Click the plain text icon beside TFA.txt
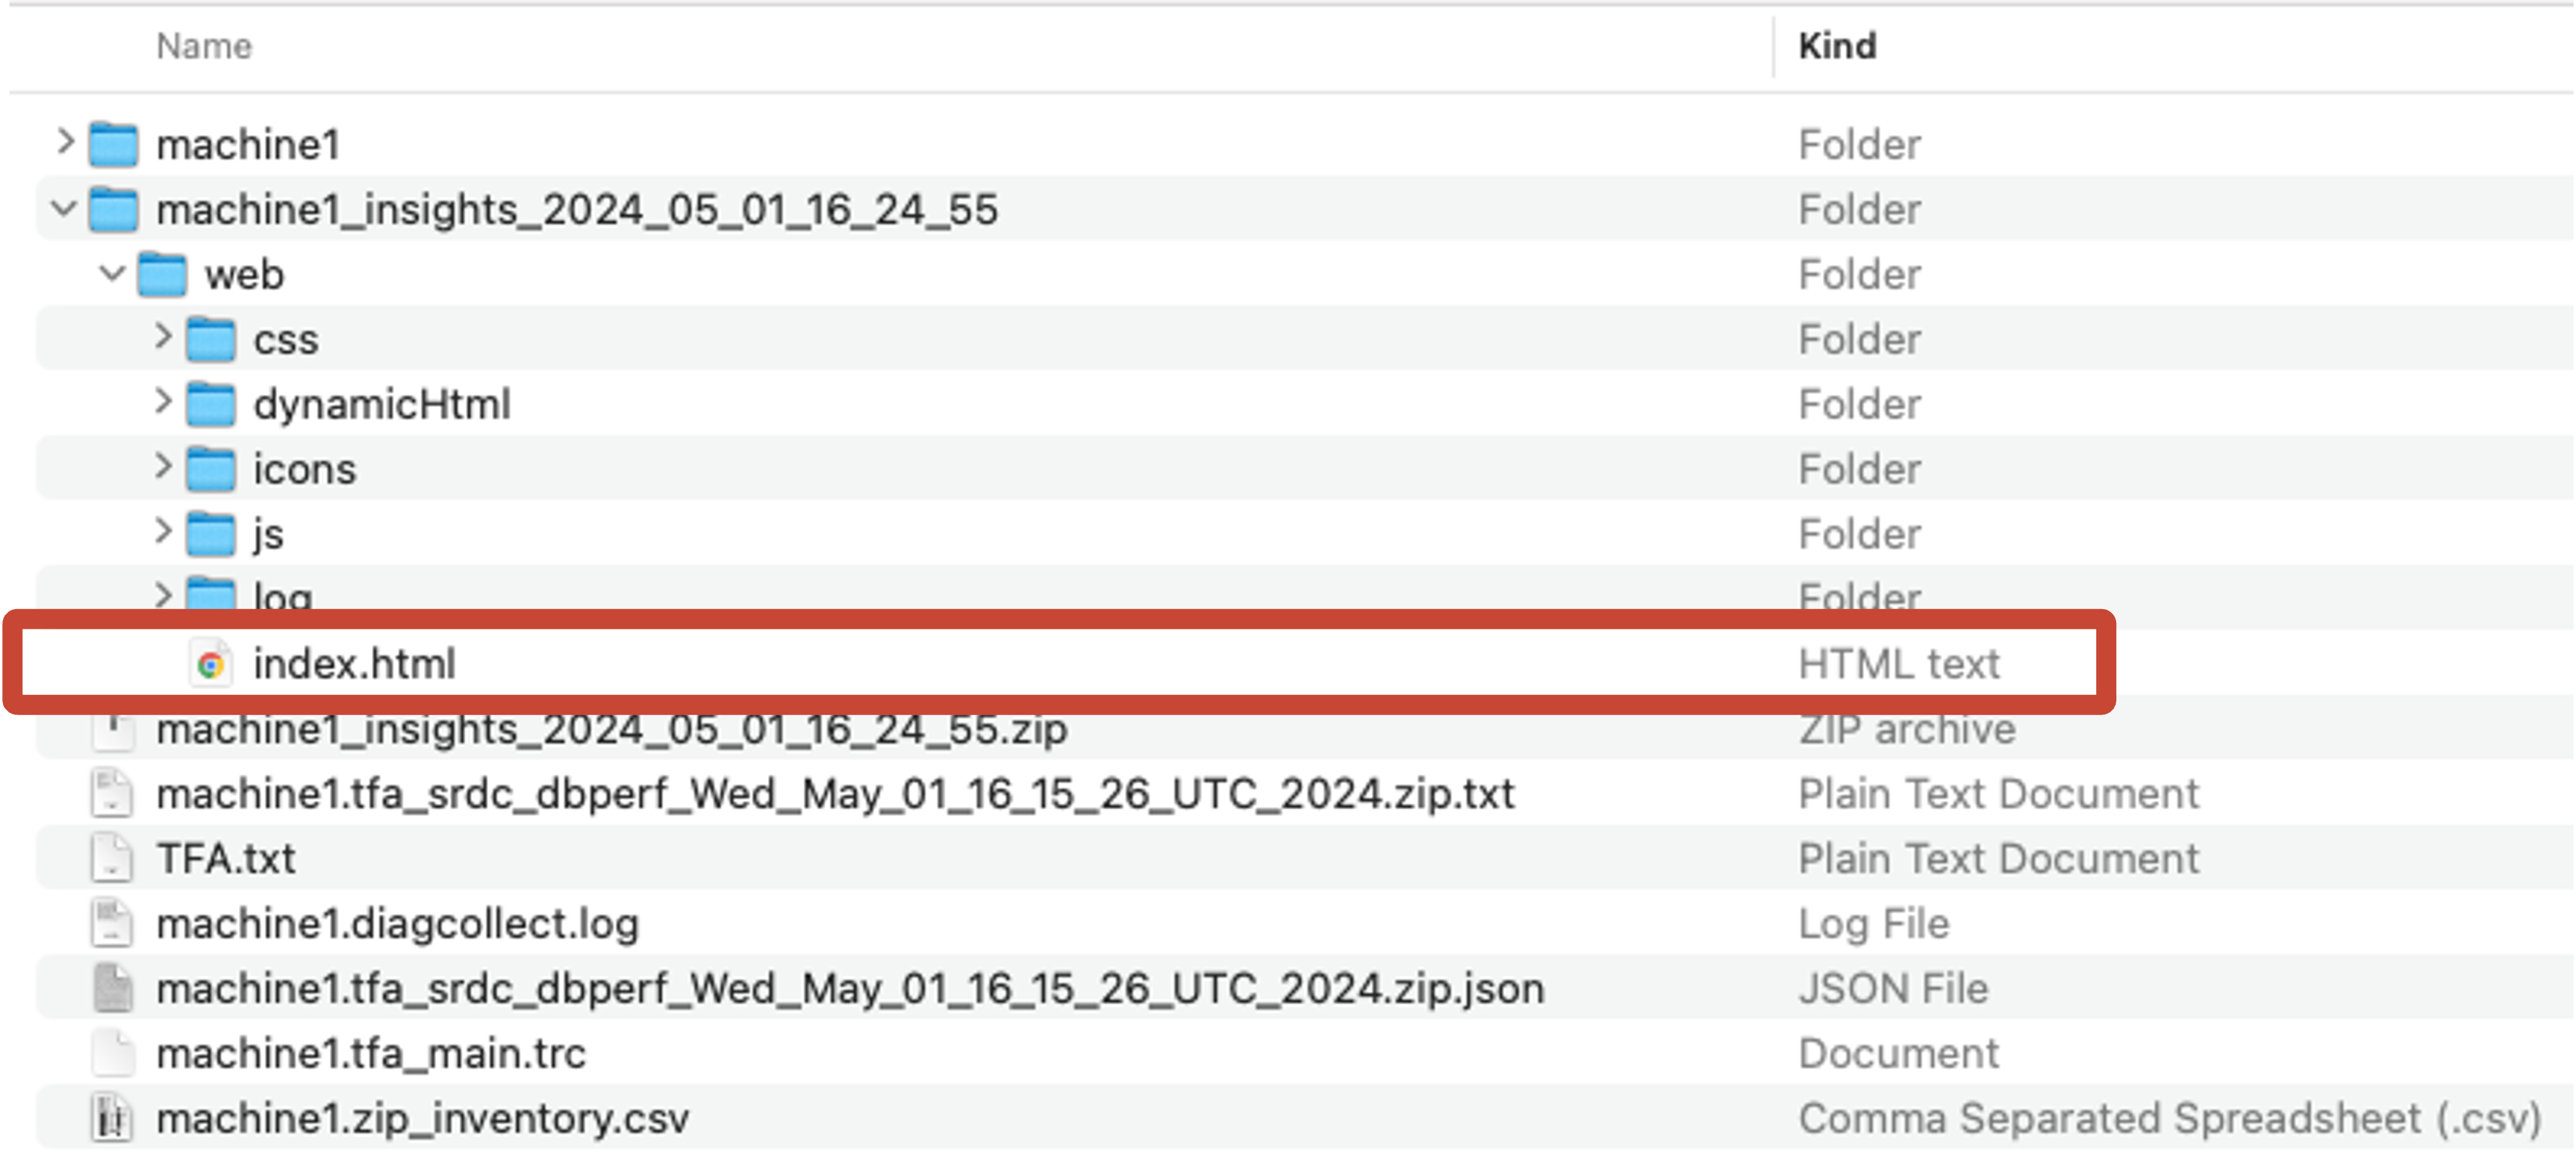Screen dimensions: 2576x1166 (x=114, y=858)
